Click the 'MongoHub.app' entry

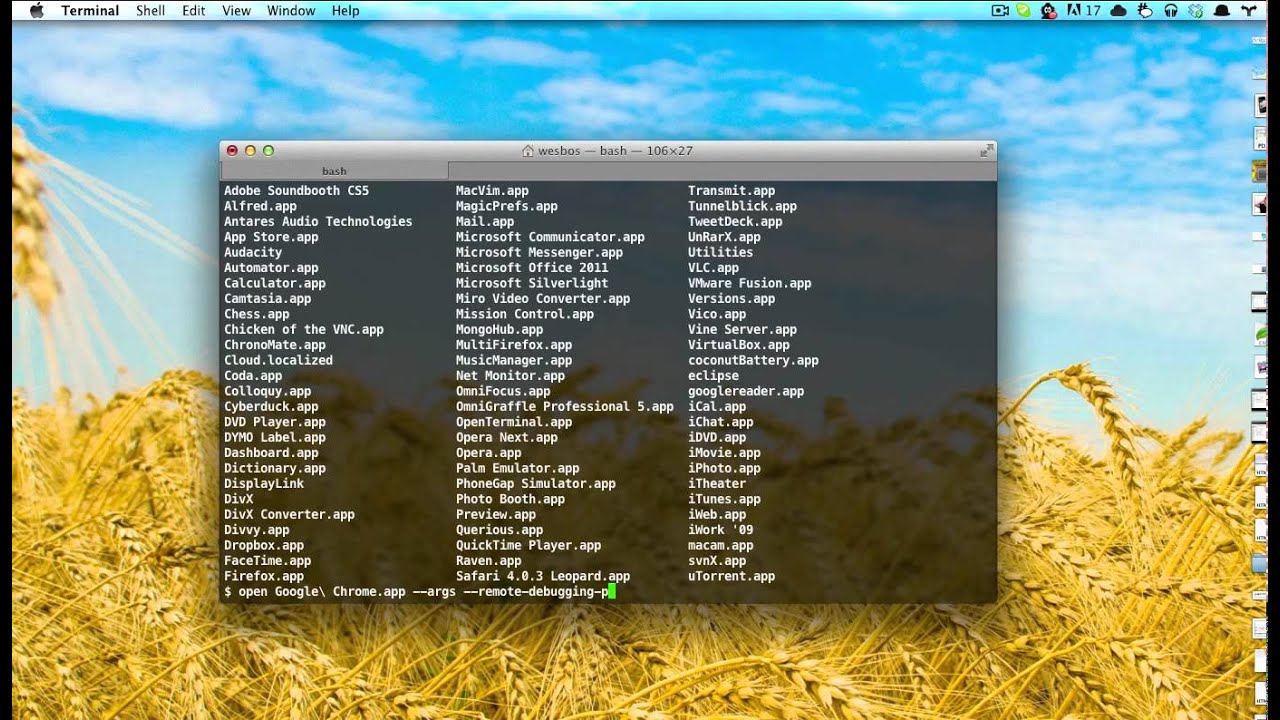pos(499,330)
